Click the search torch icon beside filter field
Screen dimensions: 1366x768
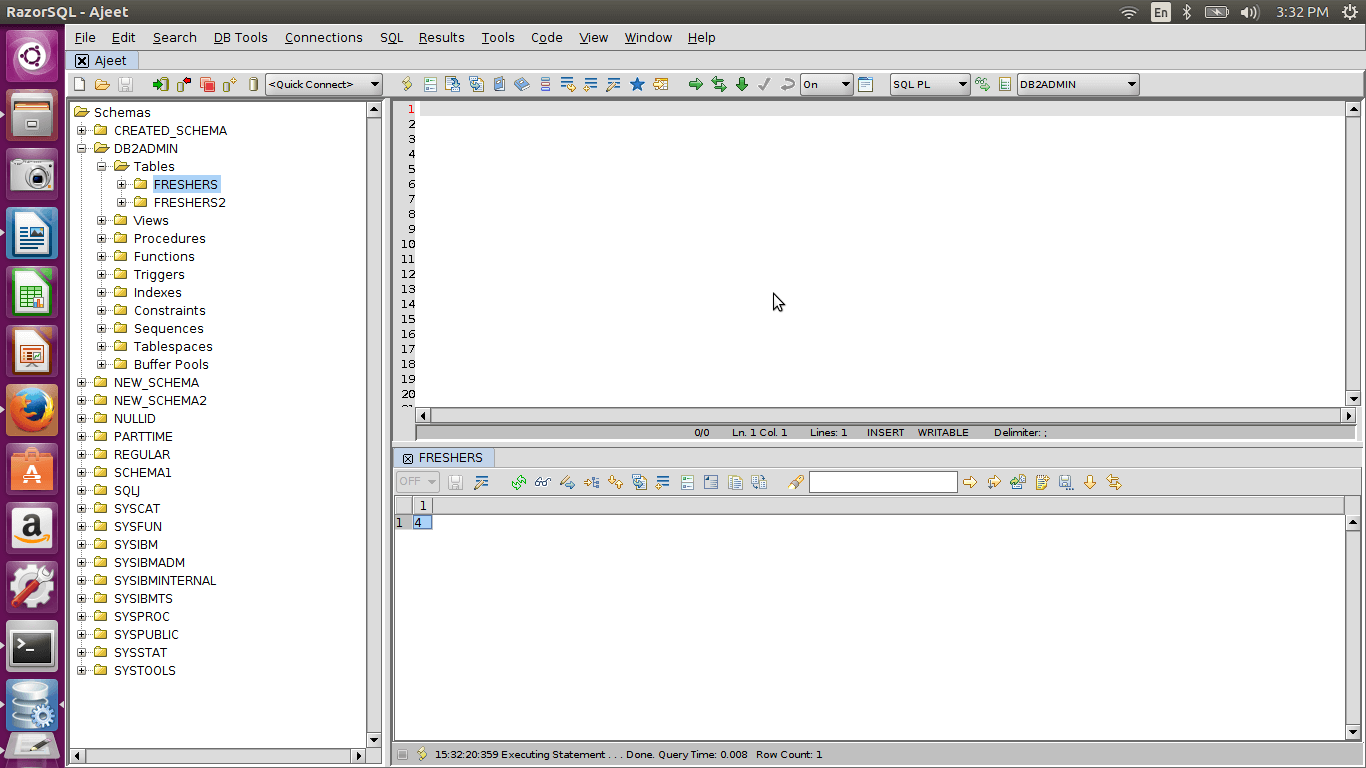[795, 482]
